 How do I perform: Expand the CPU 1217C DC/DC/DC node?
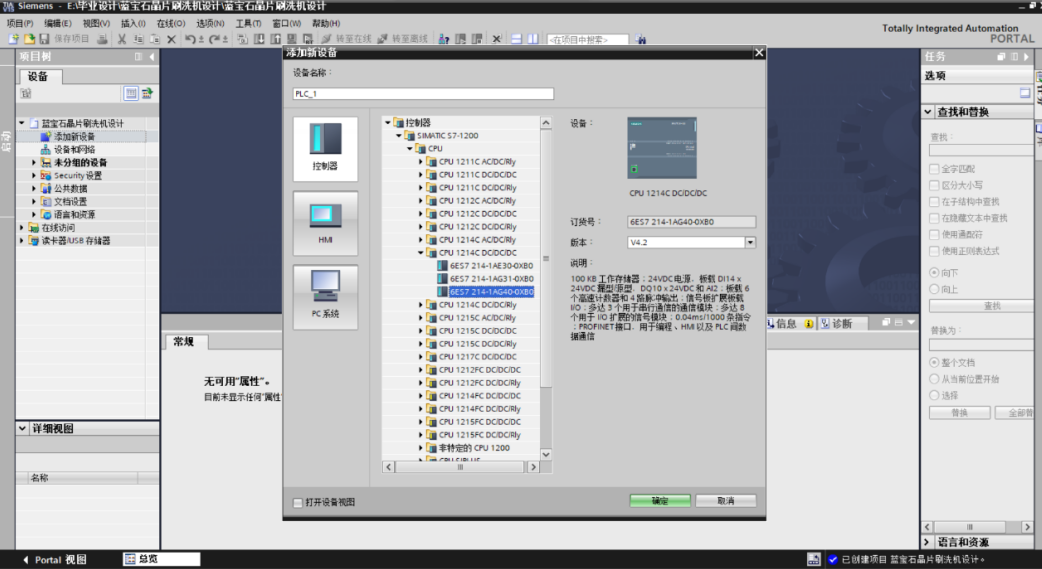coord(421,357)
